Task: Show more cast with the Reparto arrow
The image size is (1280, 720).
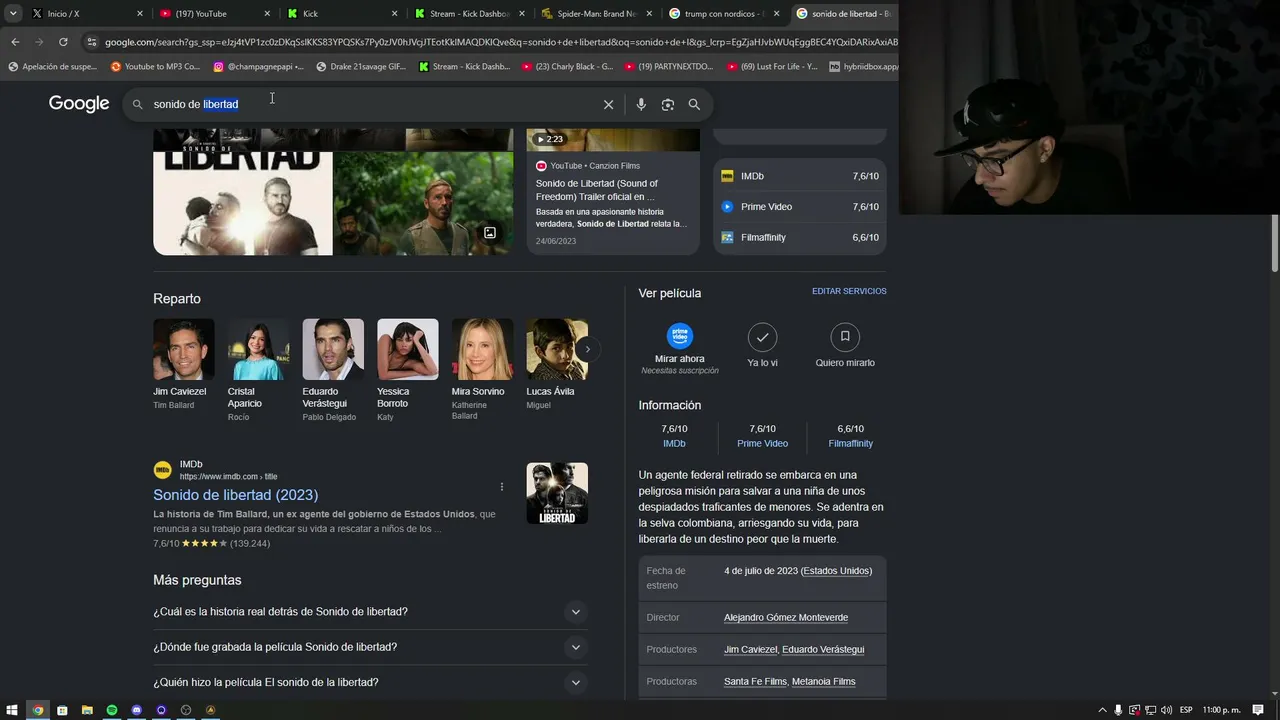Action: [588, 349]
